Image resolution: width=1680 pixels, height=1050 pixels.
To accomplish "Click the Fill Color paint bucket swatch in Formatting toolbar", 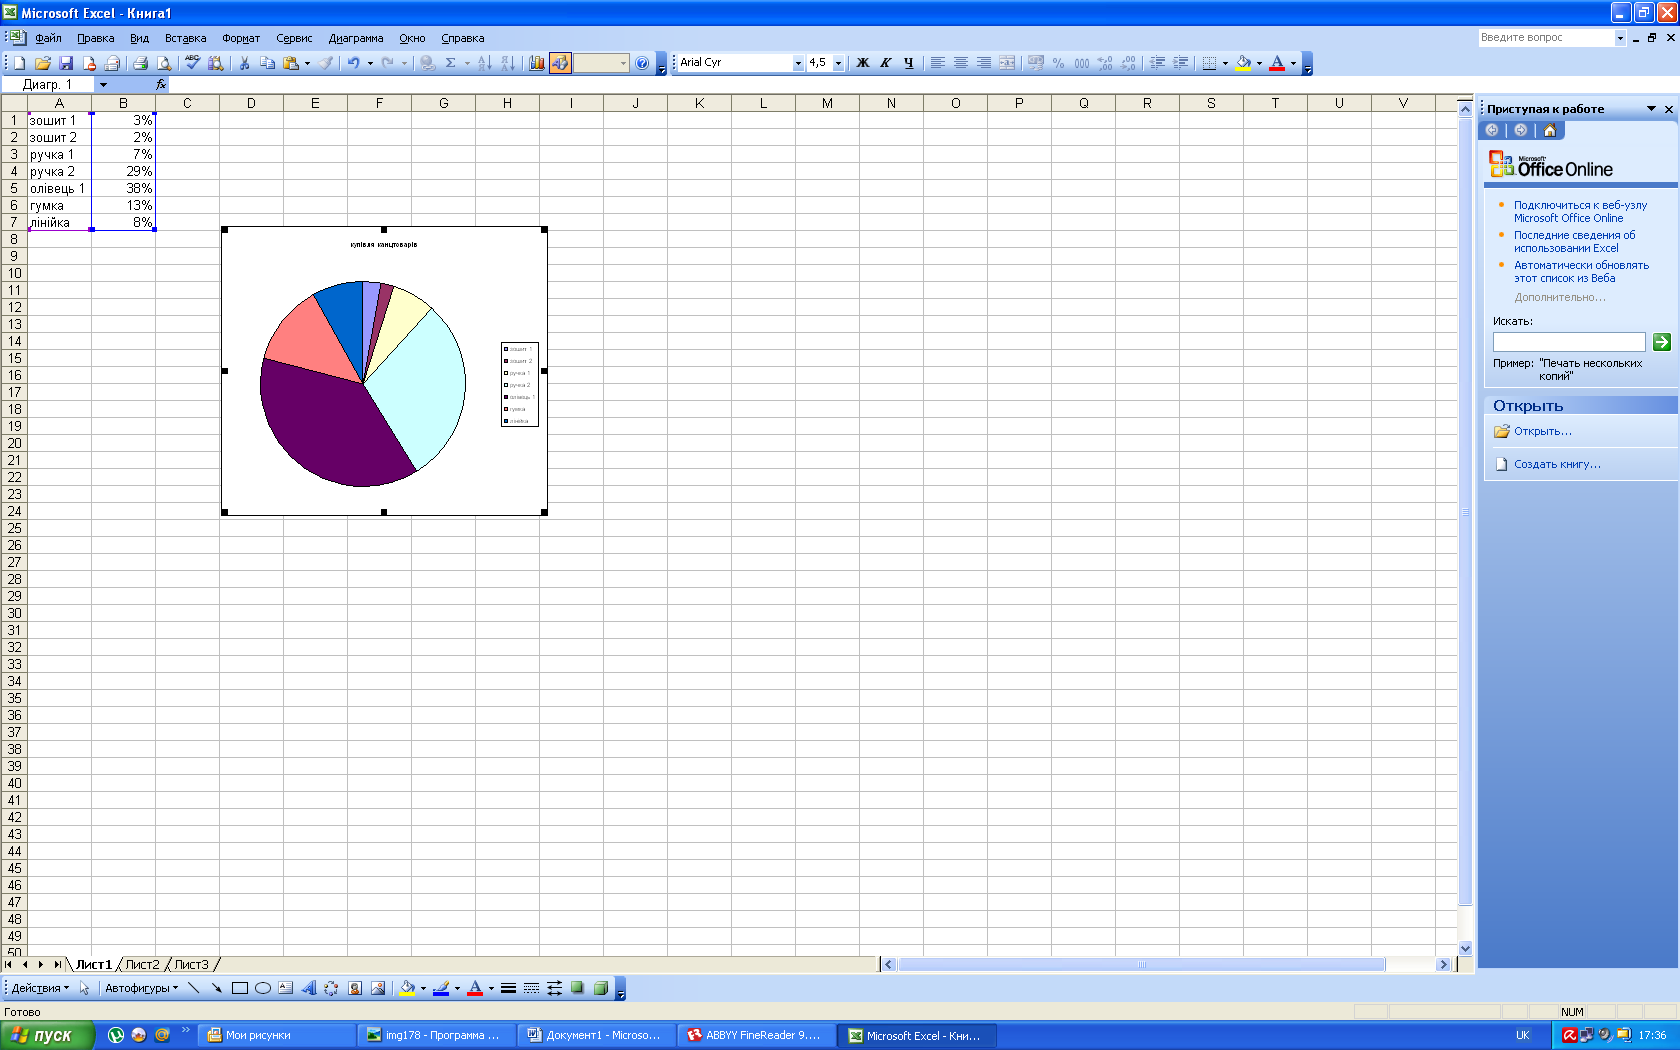I will pyautogui.click(x=1243, y=63).
